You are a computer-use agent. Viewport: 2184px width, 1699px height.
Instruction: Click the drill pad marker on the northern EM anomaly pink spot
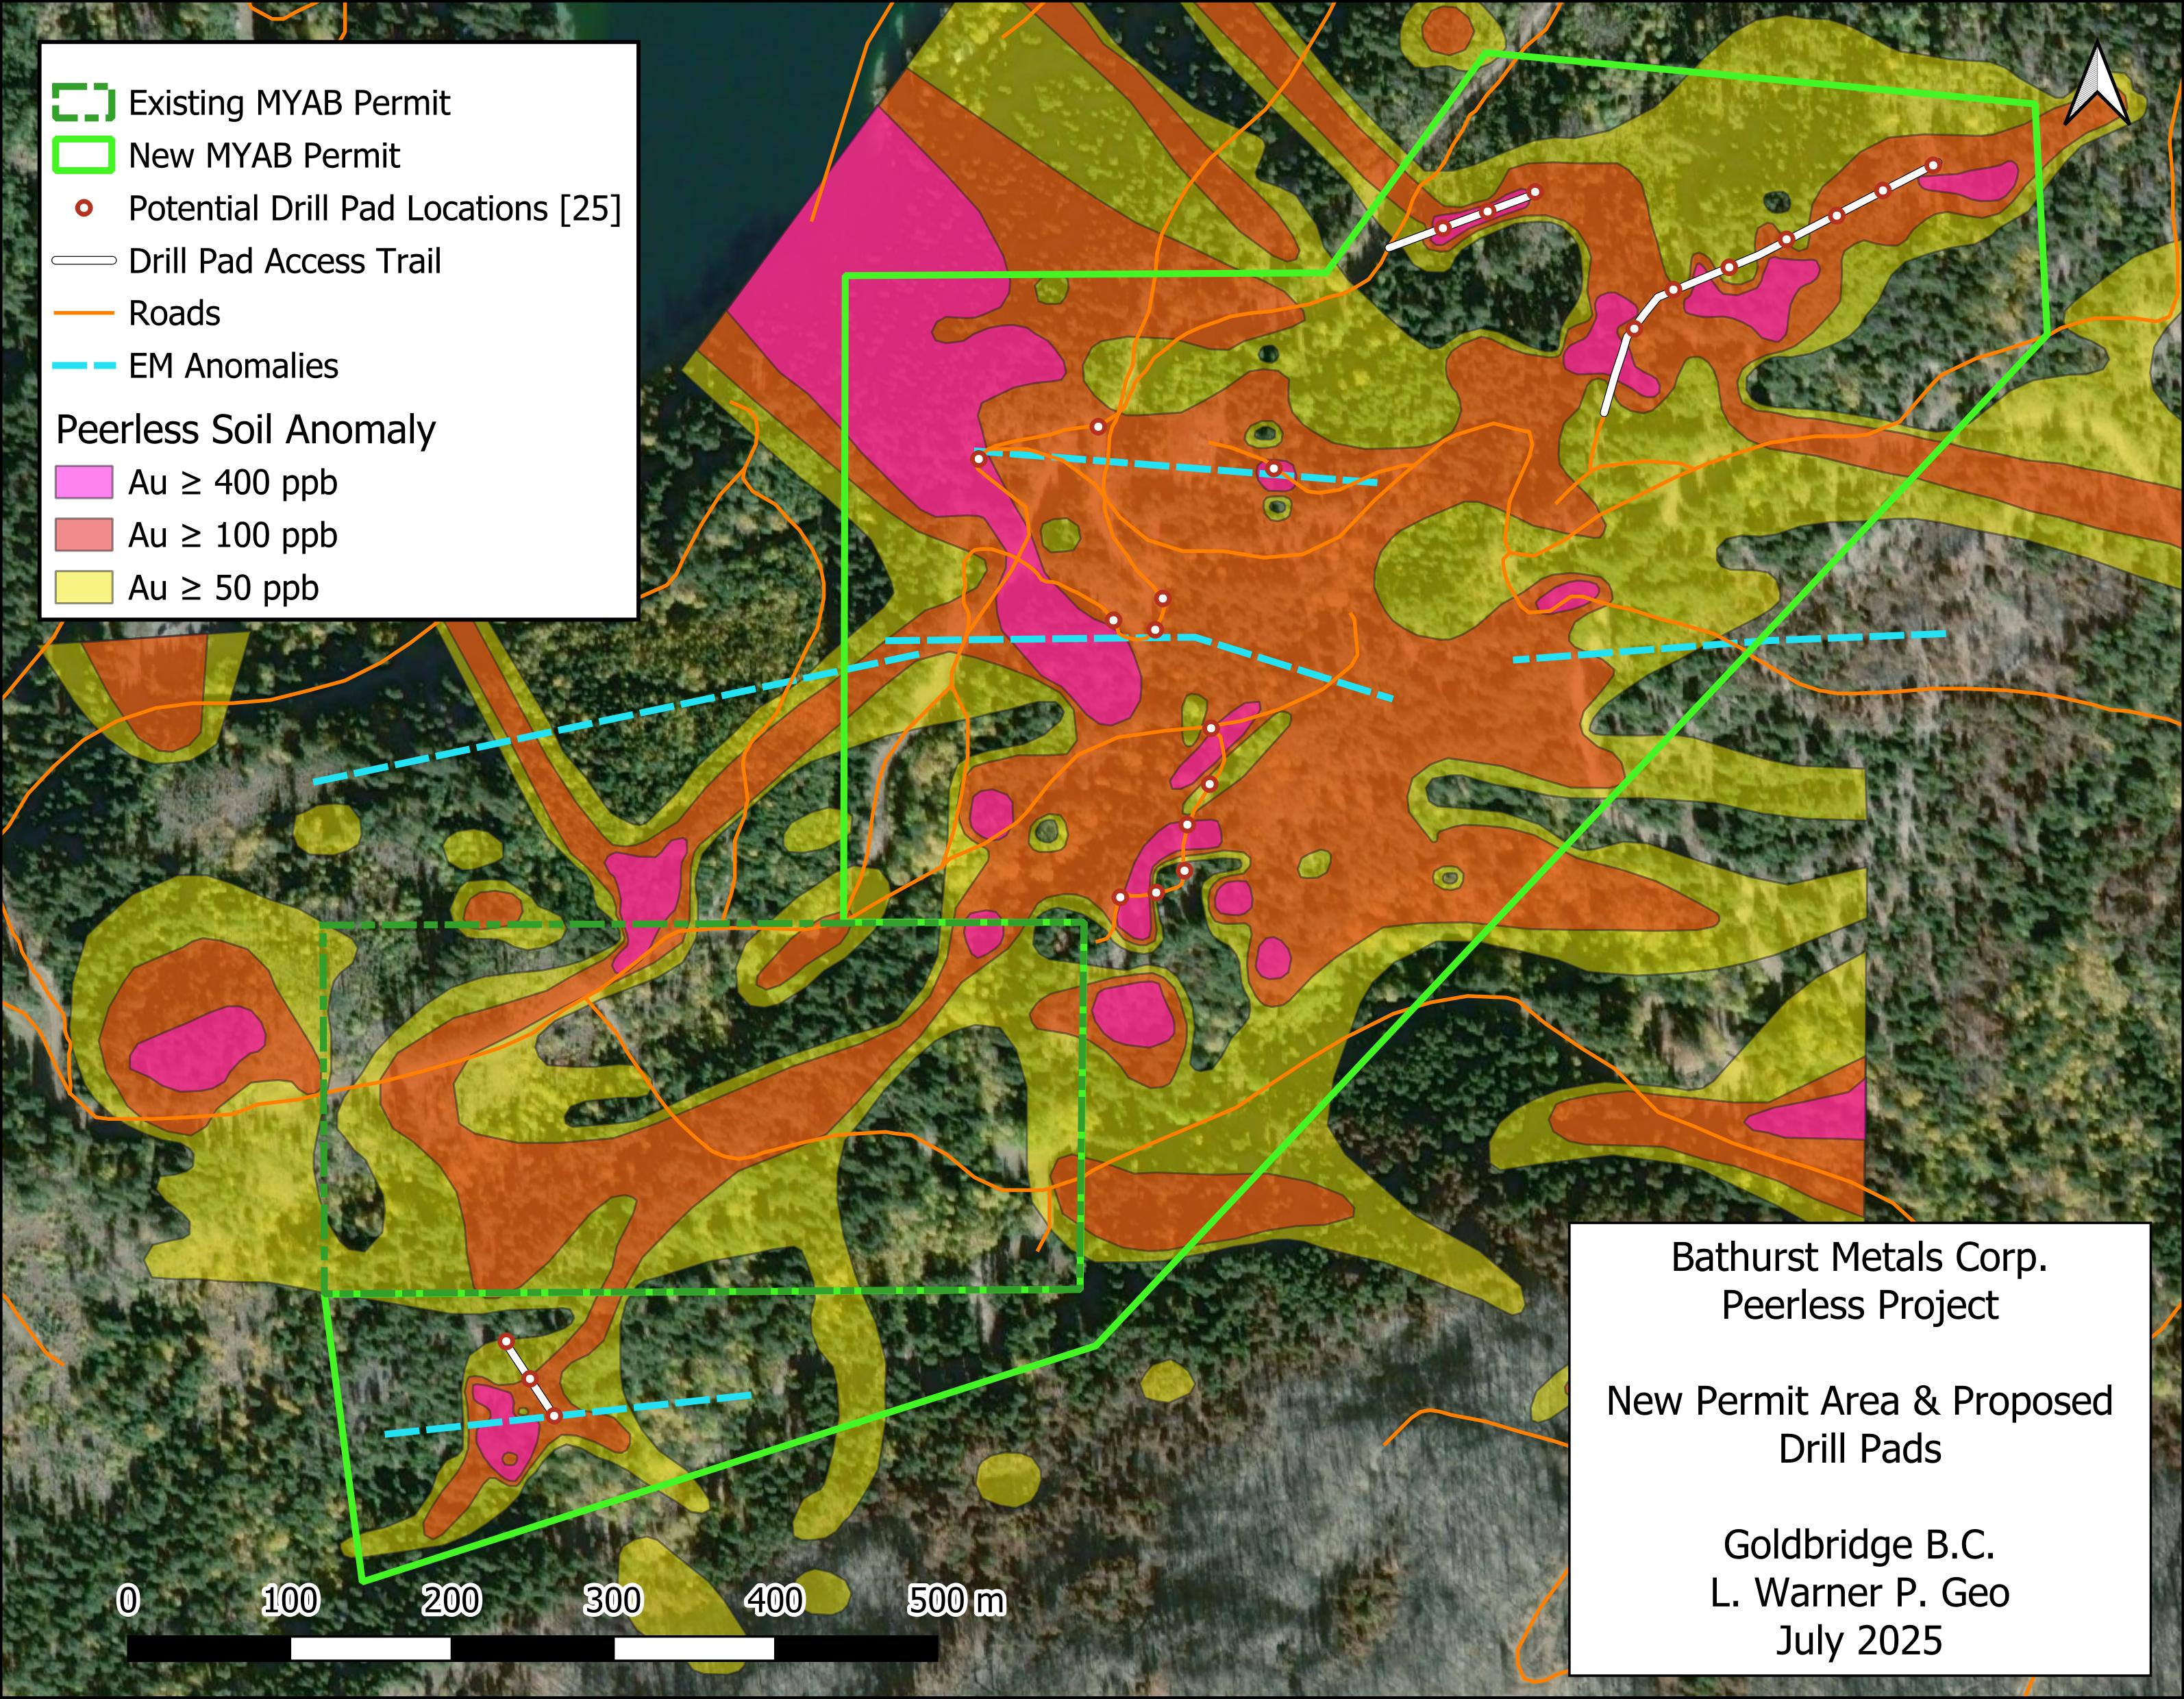click(x=1274, y=468)
